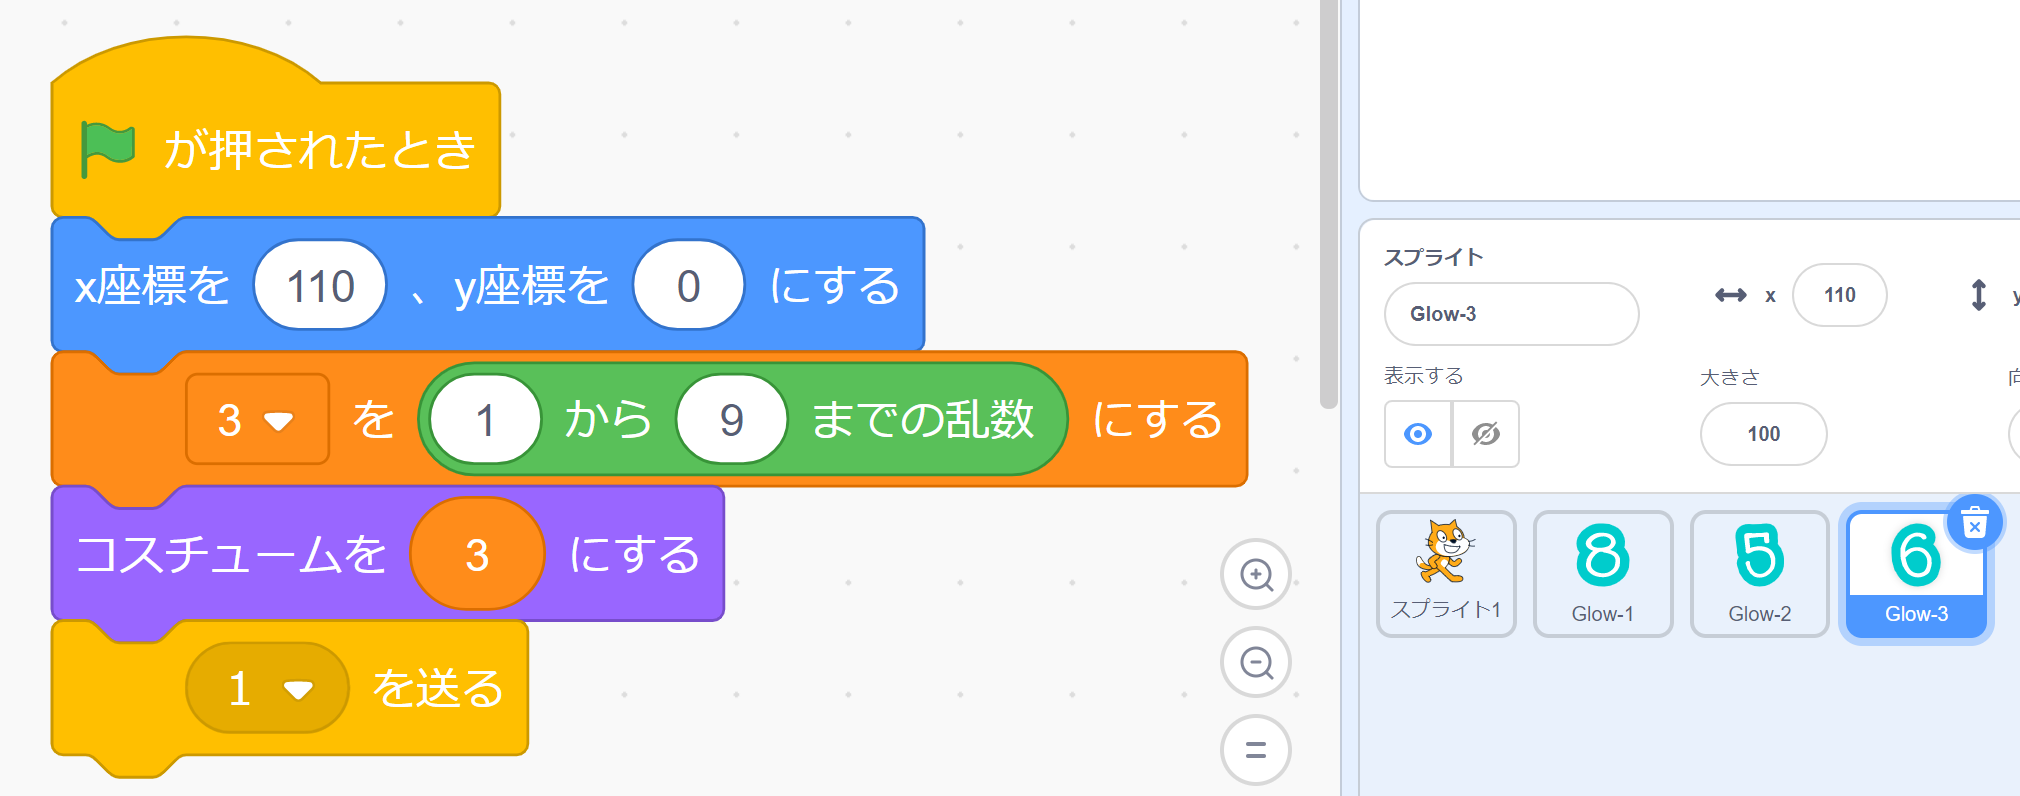Image resolution: width=2020 pixels, height=796 pixels.
Task: Click the workspace vertical scrollbar
Action: [x=1329, y=200]
